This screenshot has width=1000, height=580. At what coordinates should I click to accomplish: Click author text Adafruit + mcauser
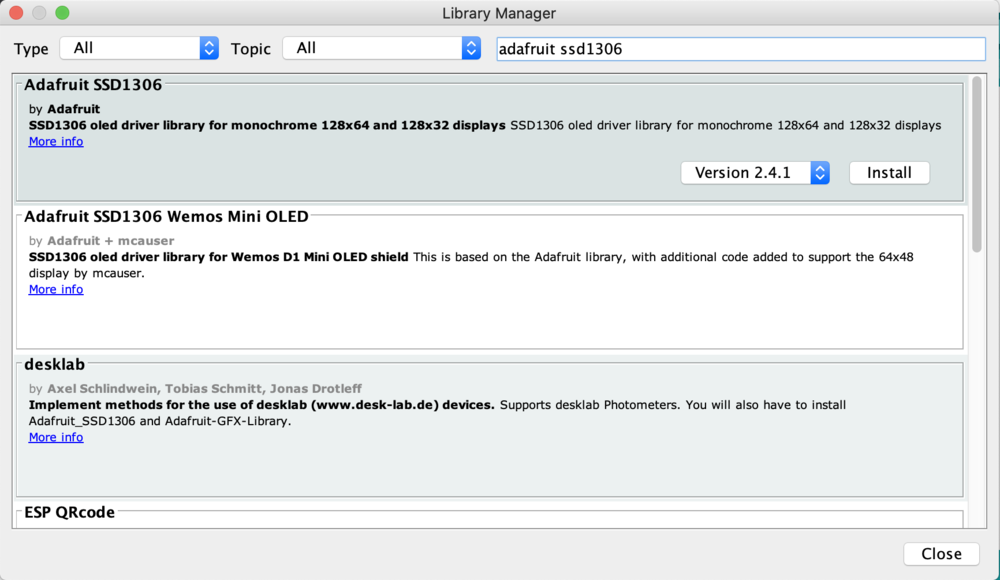(x=110, y=241)
